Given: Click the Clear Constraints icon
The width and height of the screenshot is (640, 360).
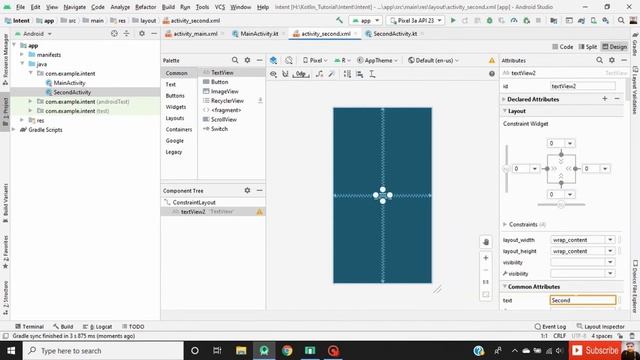Looking at the screenshot, I should pyautogui.click(x=320, y=74).
